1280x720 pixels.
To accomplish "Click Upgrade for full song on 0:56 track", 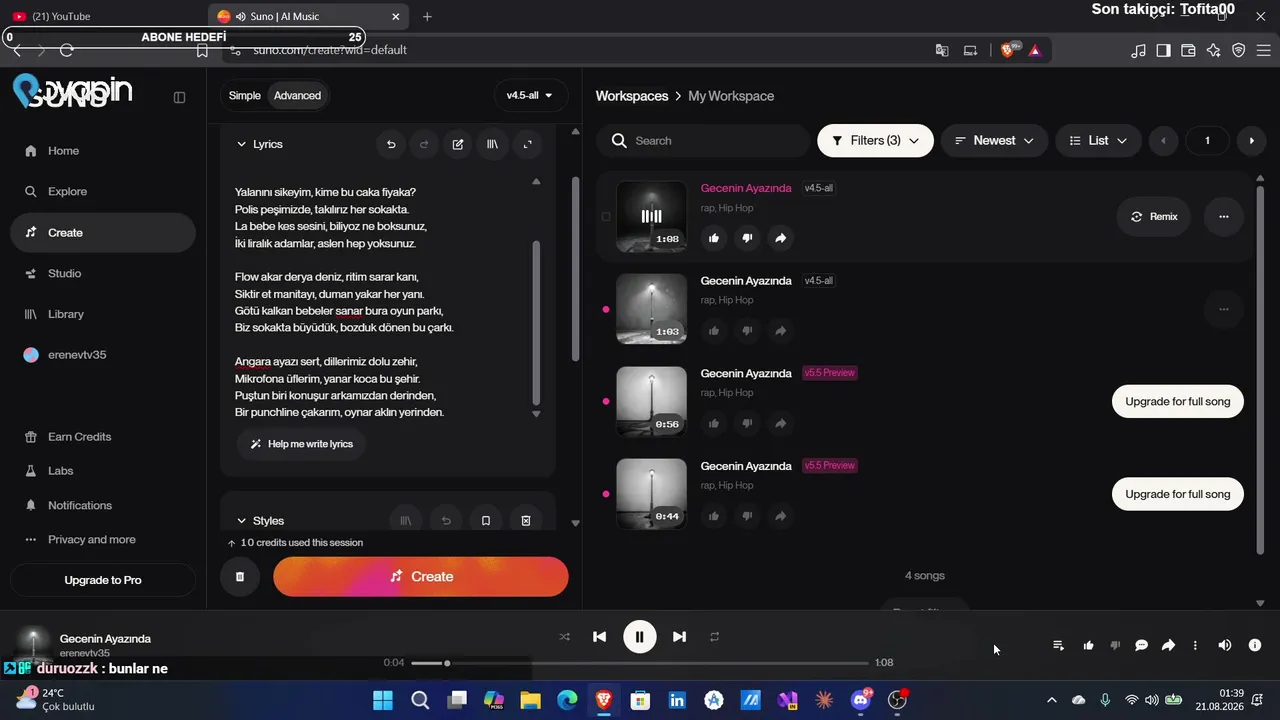I will pyautogui.click(x=1178, y=402).
